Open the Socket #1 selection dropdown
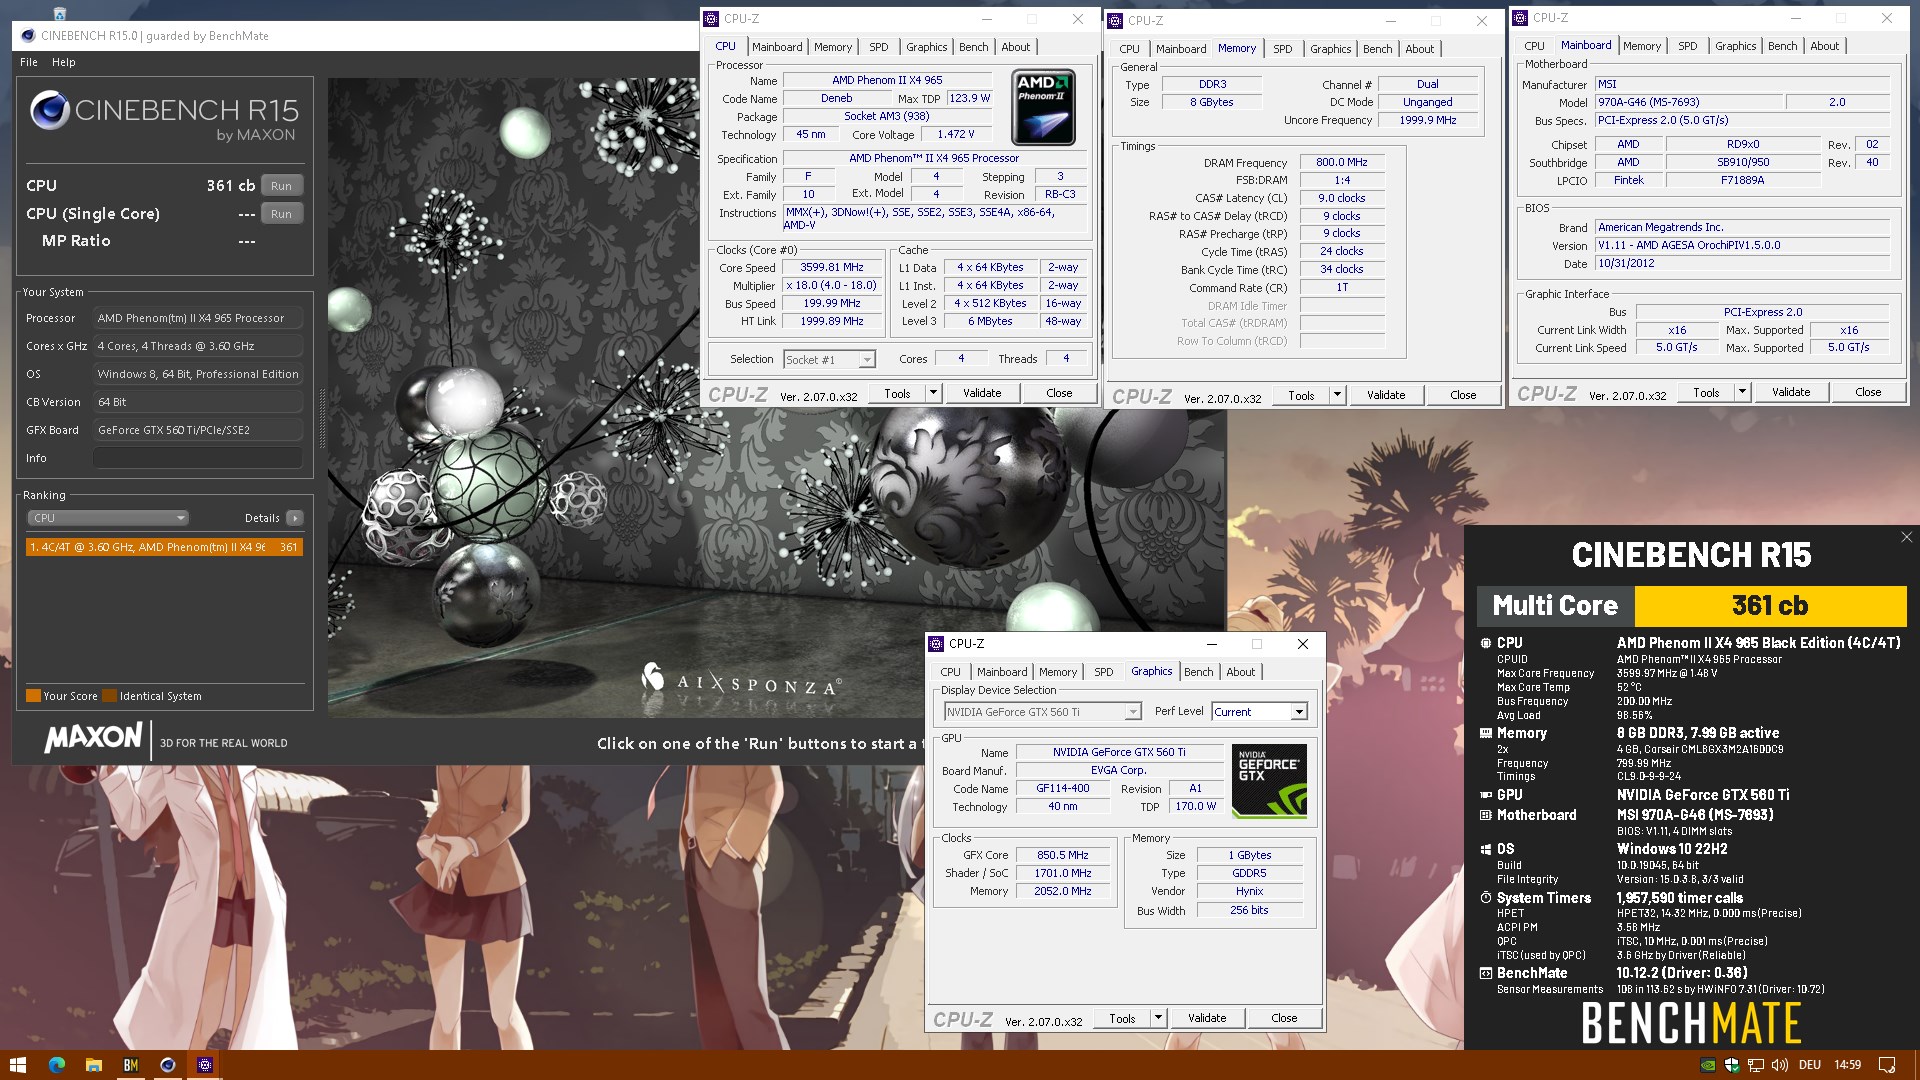This screenshot has height=1080, width=1920. click(x=829, y=359)
